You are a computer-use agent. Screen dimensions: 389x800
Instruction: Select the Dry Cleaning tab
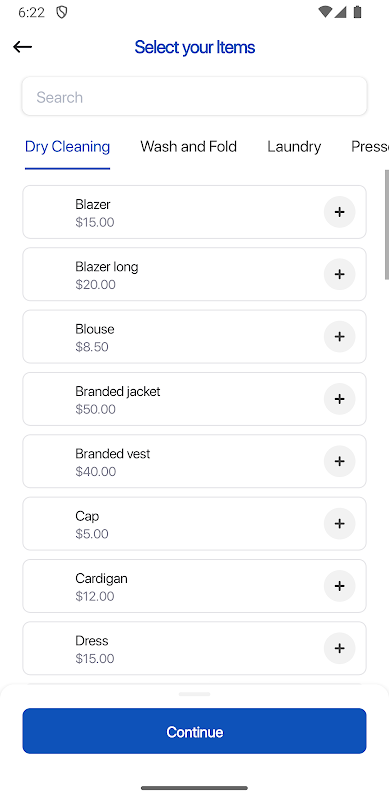click(67, 147)
